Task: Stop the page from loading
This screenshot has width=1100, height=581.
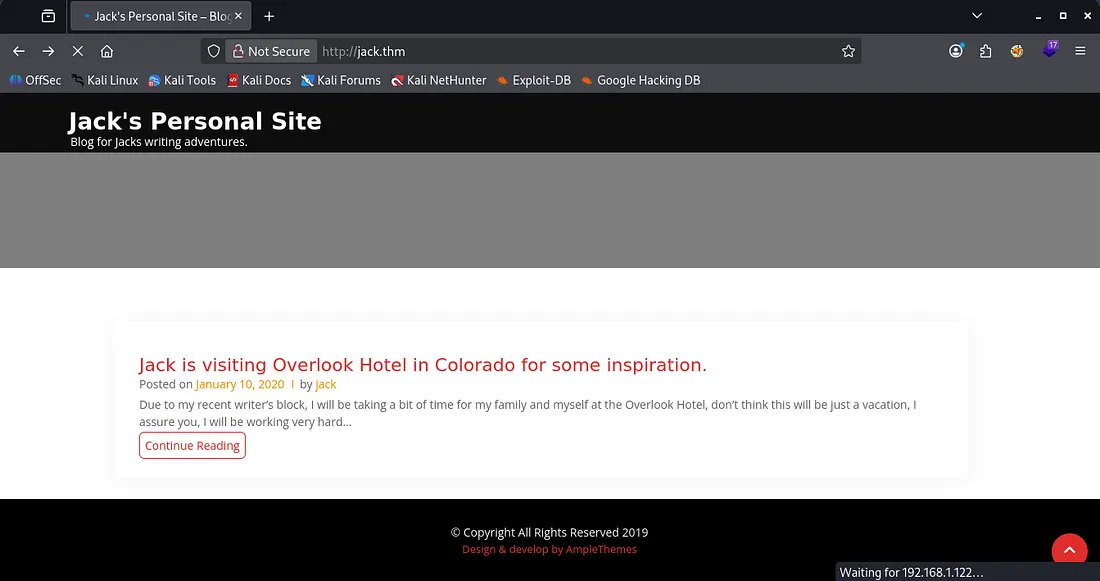Action: click(x=77, y=51)
